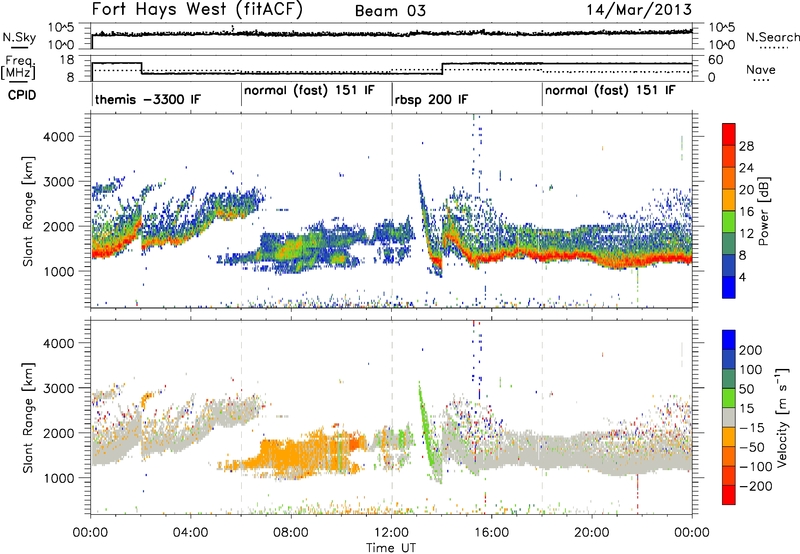The height and width of the screenshot is (554, 800).
Task: Click the blue 200 velocity color band
Action: (x=729, y=340)
